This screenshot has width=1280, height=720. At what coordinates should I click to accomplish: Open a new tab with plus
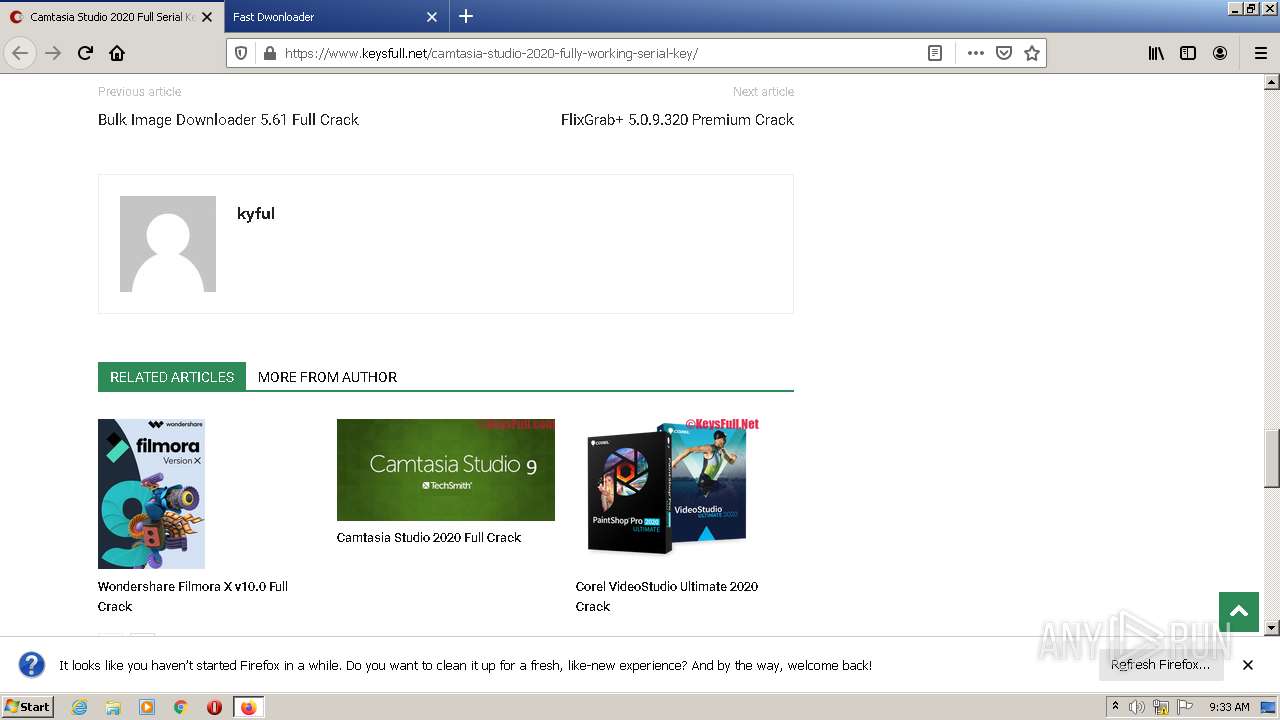click(466, 16)
